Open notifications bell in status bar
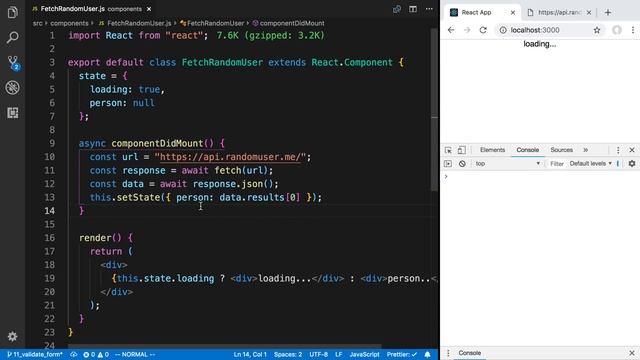640x360 pixels. coord(427,354)
